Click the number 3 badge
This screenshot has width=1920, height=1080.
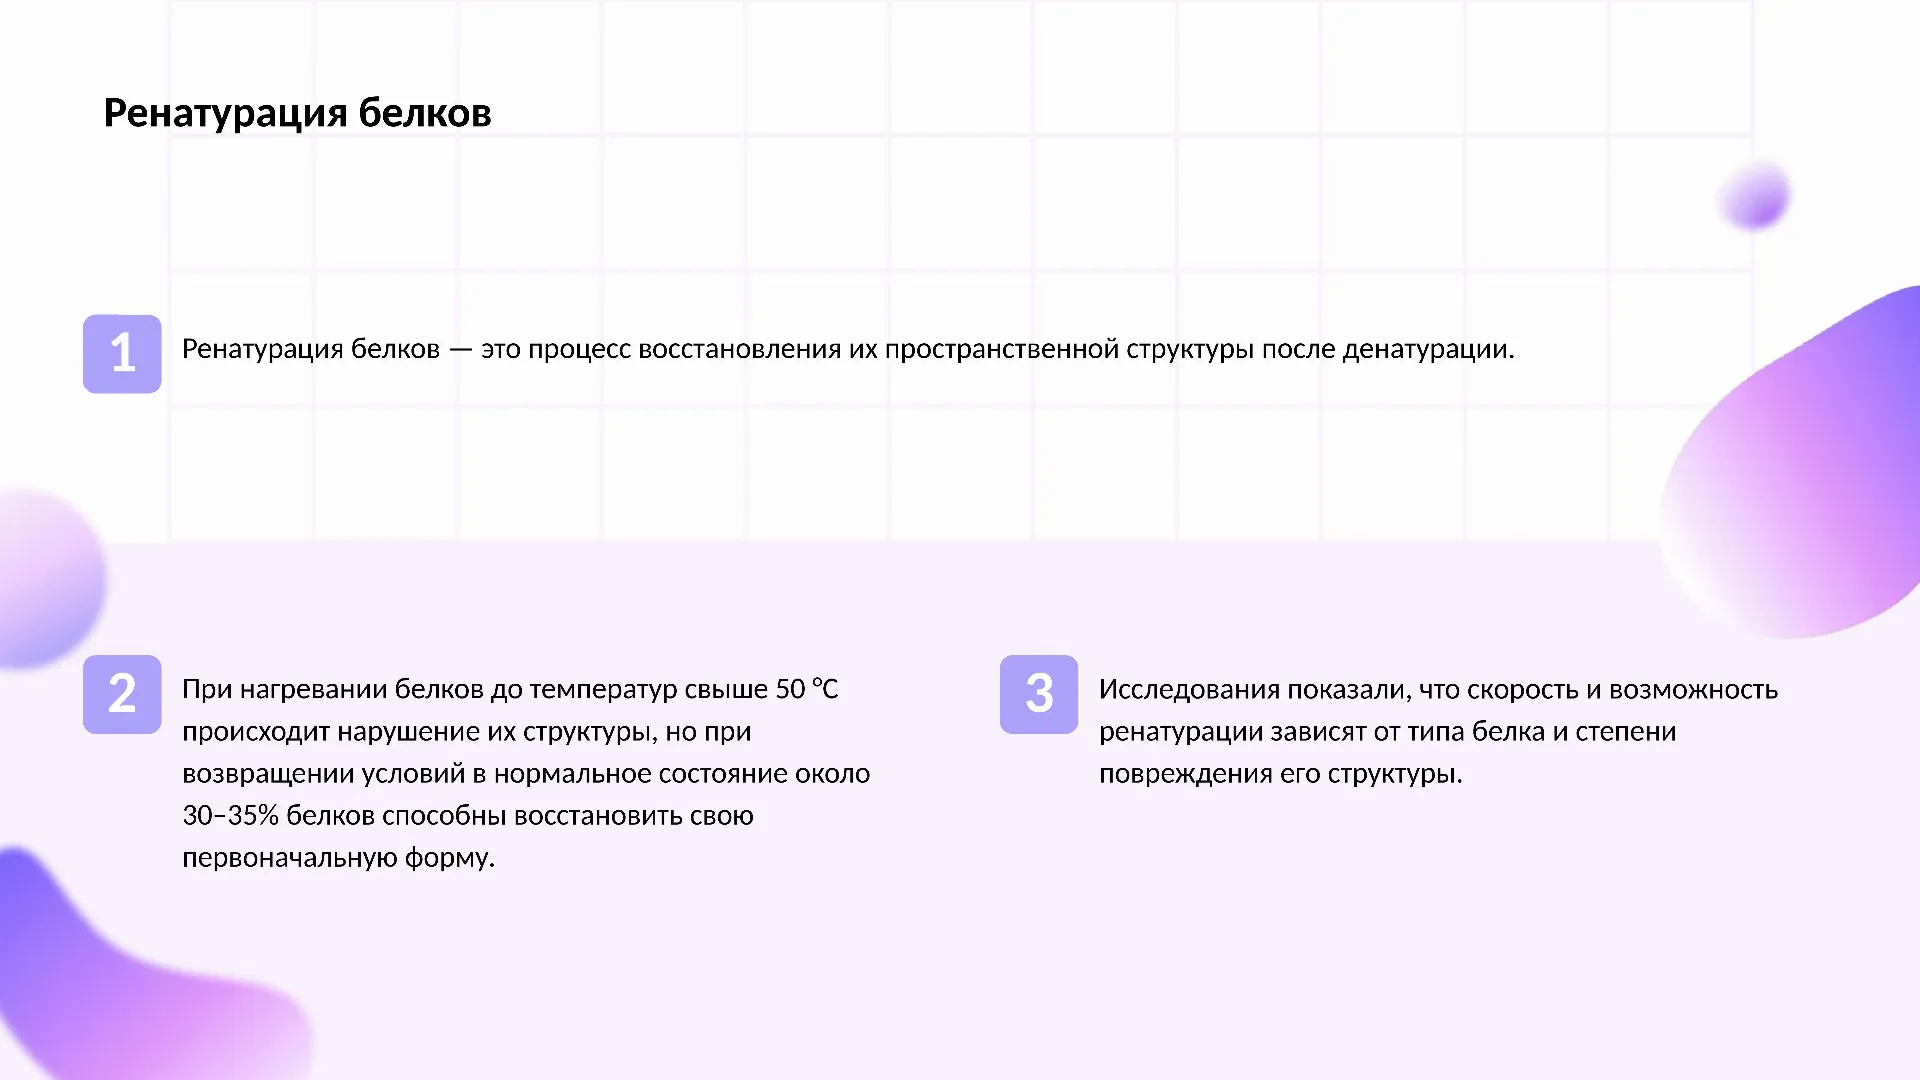point(1039,694)
